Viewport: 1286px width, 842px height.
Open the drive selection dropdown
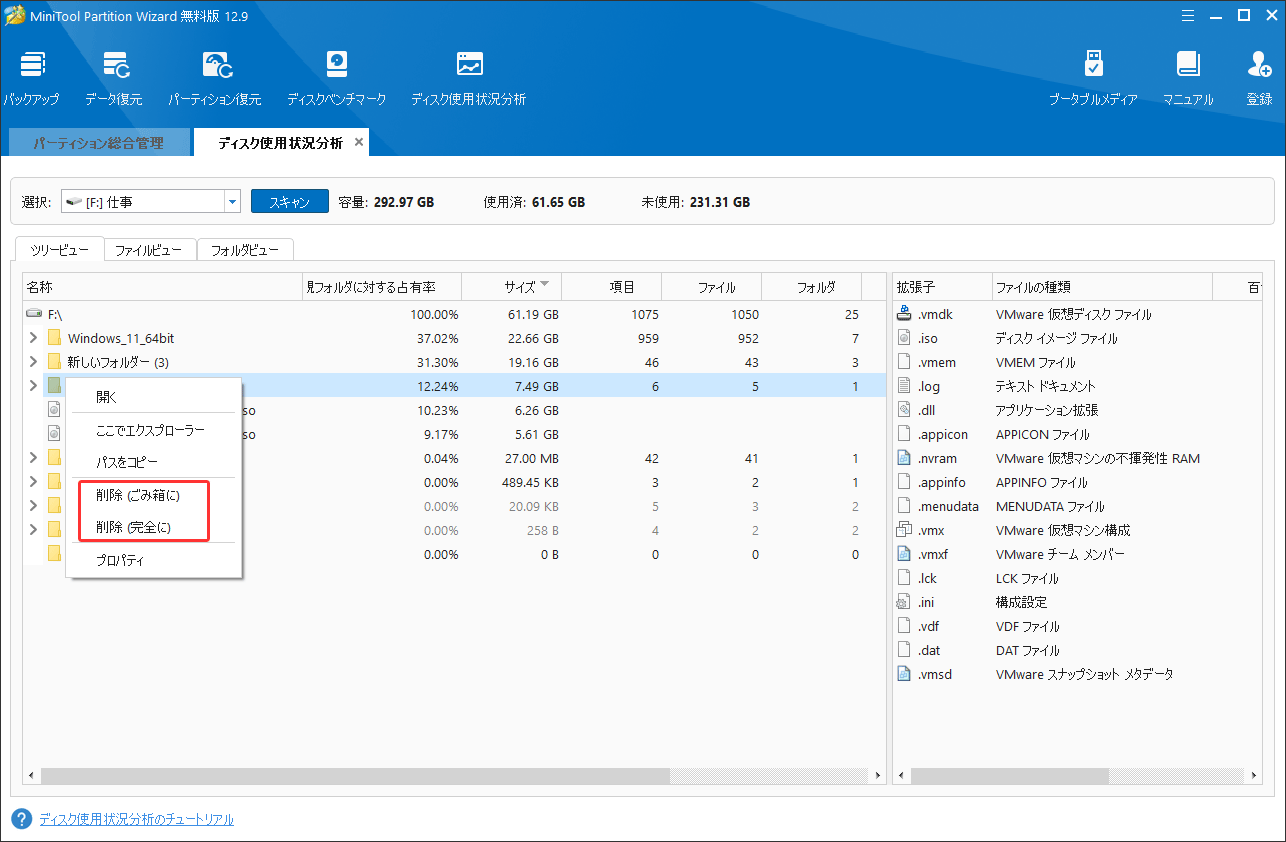click(232, 202)
